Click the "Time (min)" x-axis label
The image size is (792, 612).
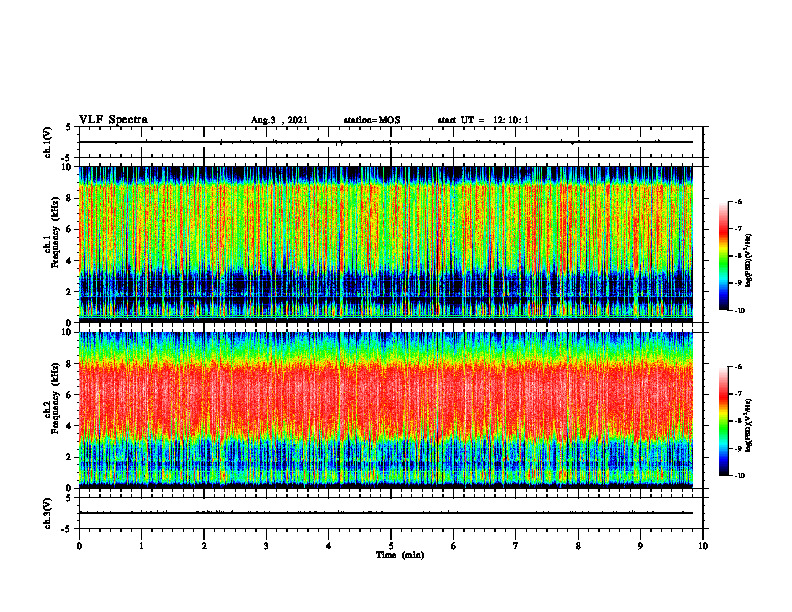(400, 555)
